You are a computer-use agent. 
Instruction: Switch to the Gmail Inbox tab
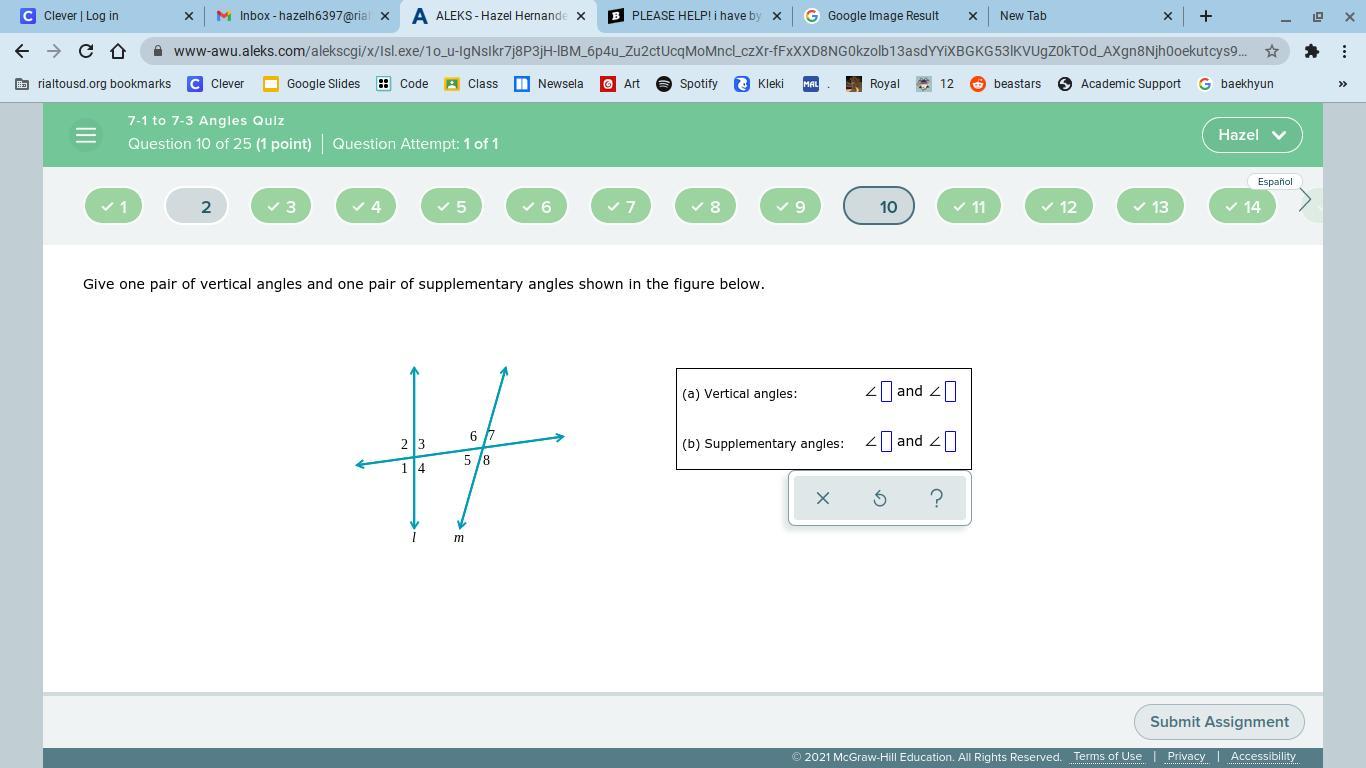pos(303,16)
